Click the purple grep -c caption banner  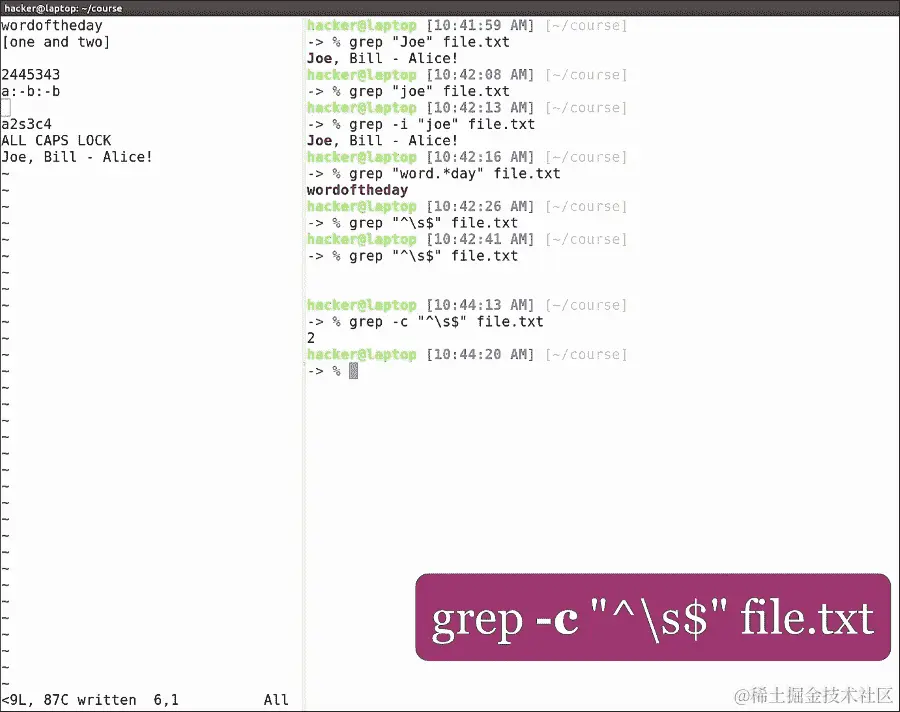coord(653,617)
